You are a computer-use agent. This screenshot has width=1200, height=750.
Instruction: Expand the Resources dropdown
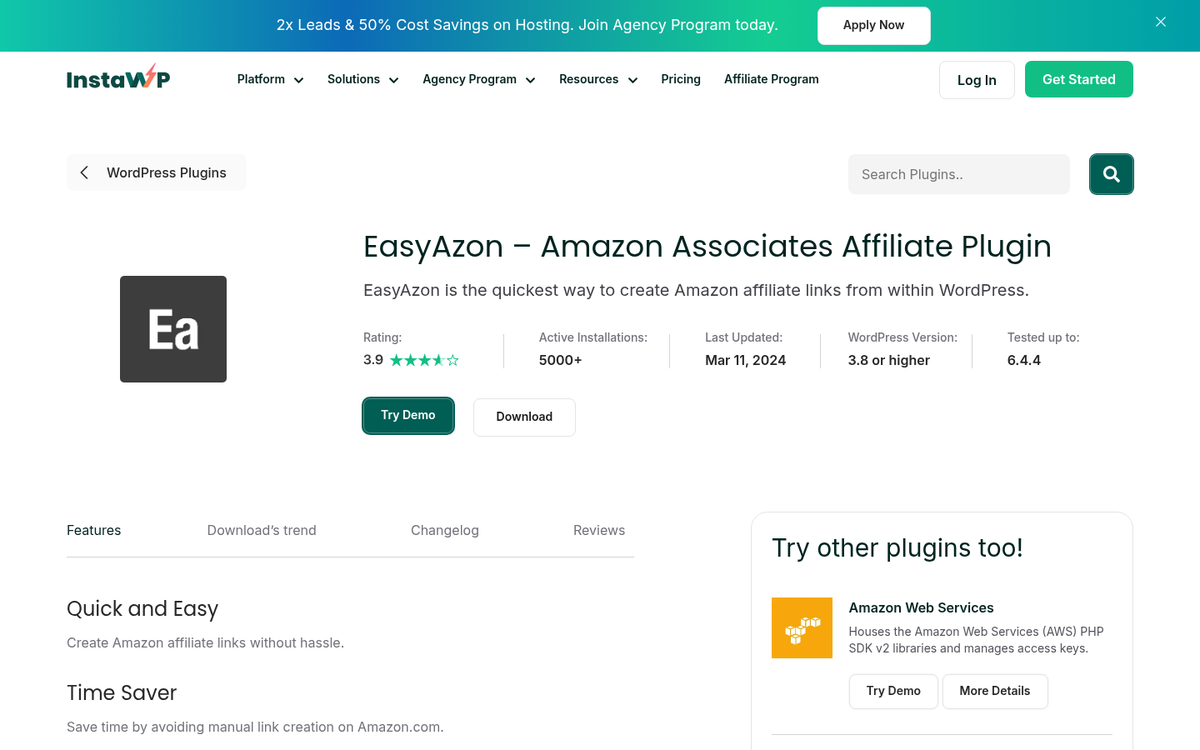coord(597,79)
